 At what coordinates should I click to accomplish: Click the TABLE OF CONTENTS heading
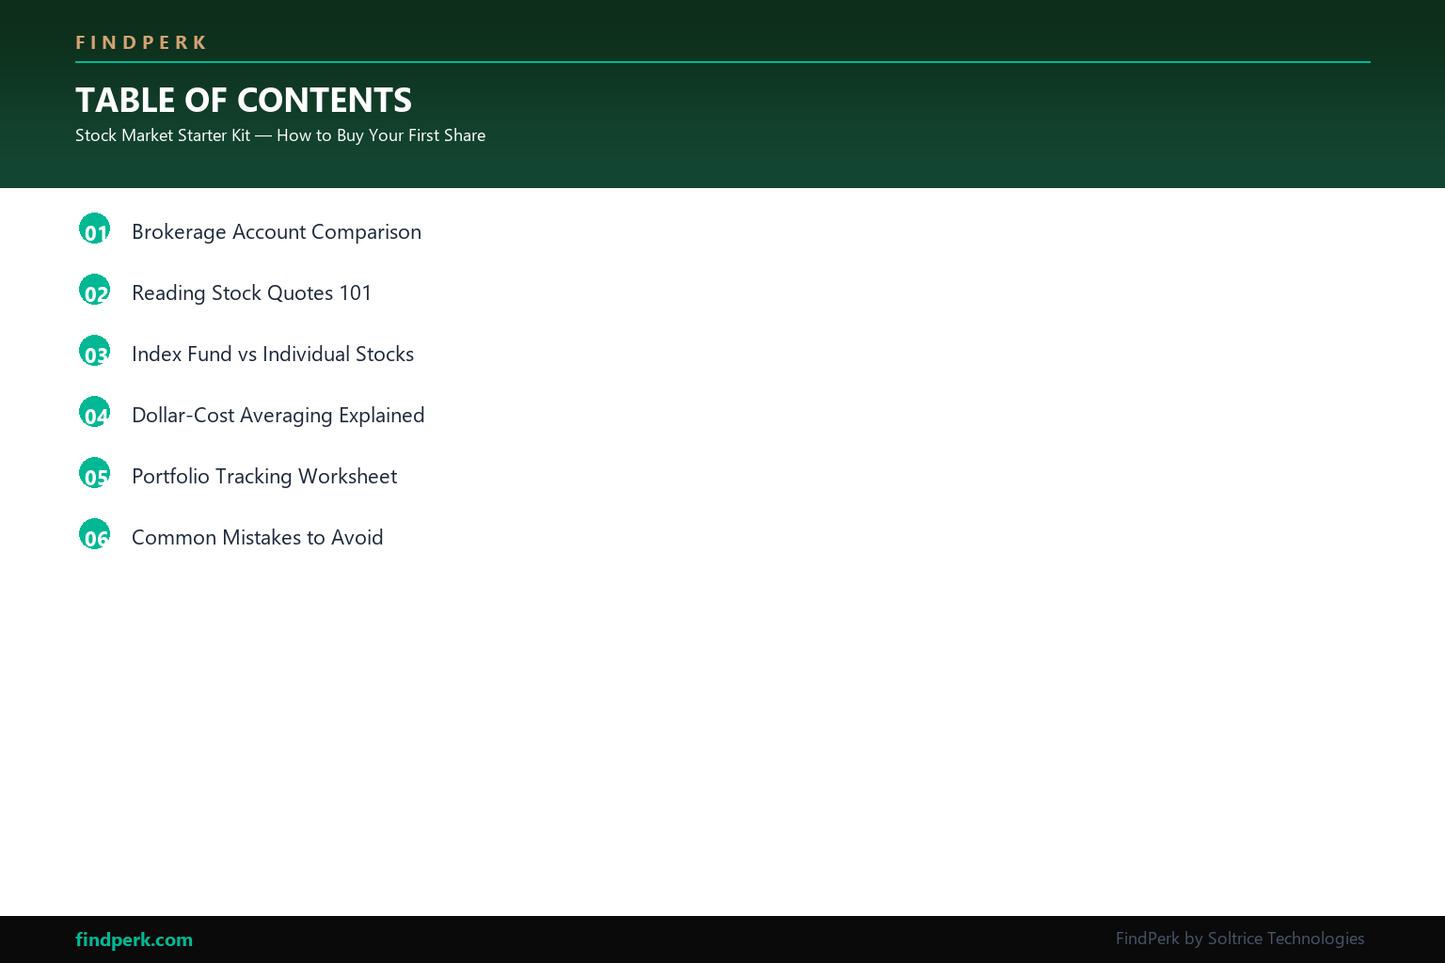coord(243,100)
